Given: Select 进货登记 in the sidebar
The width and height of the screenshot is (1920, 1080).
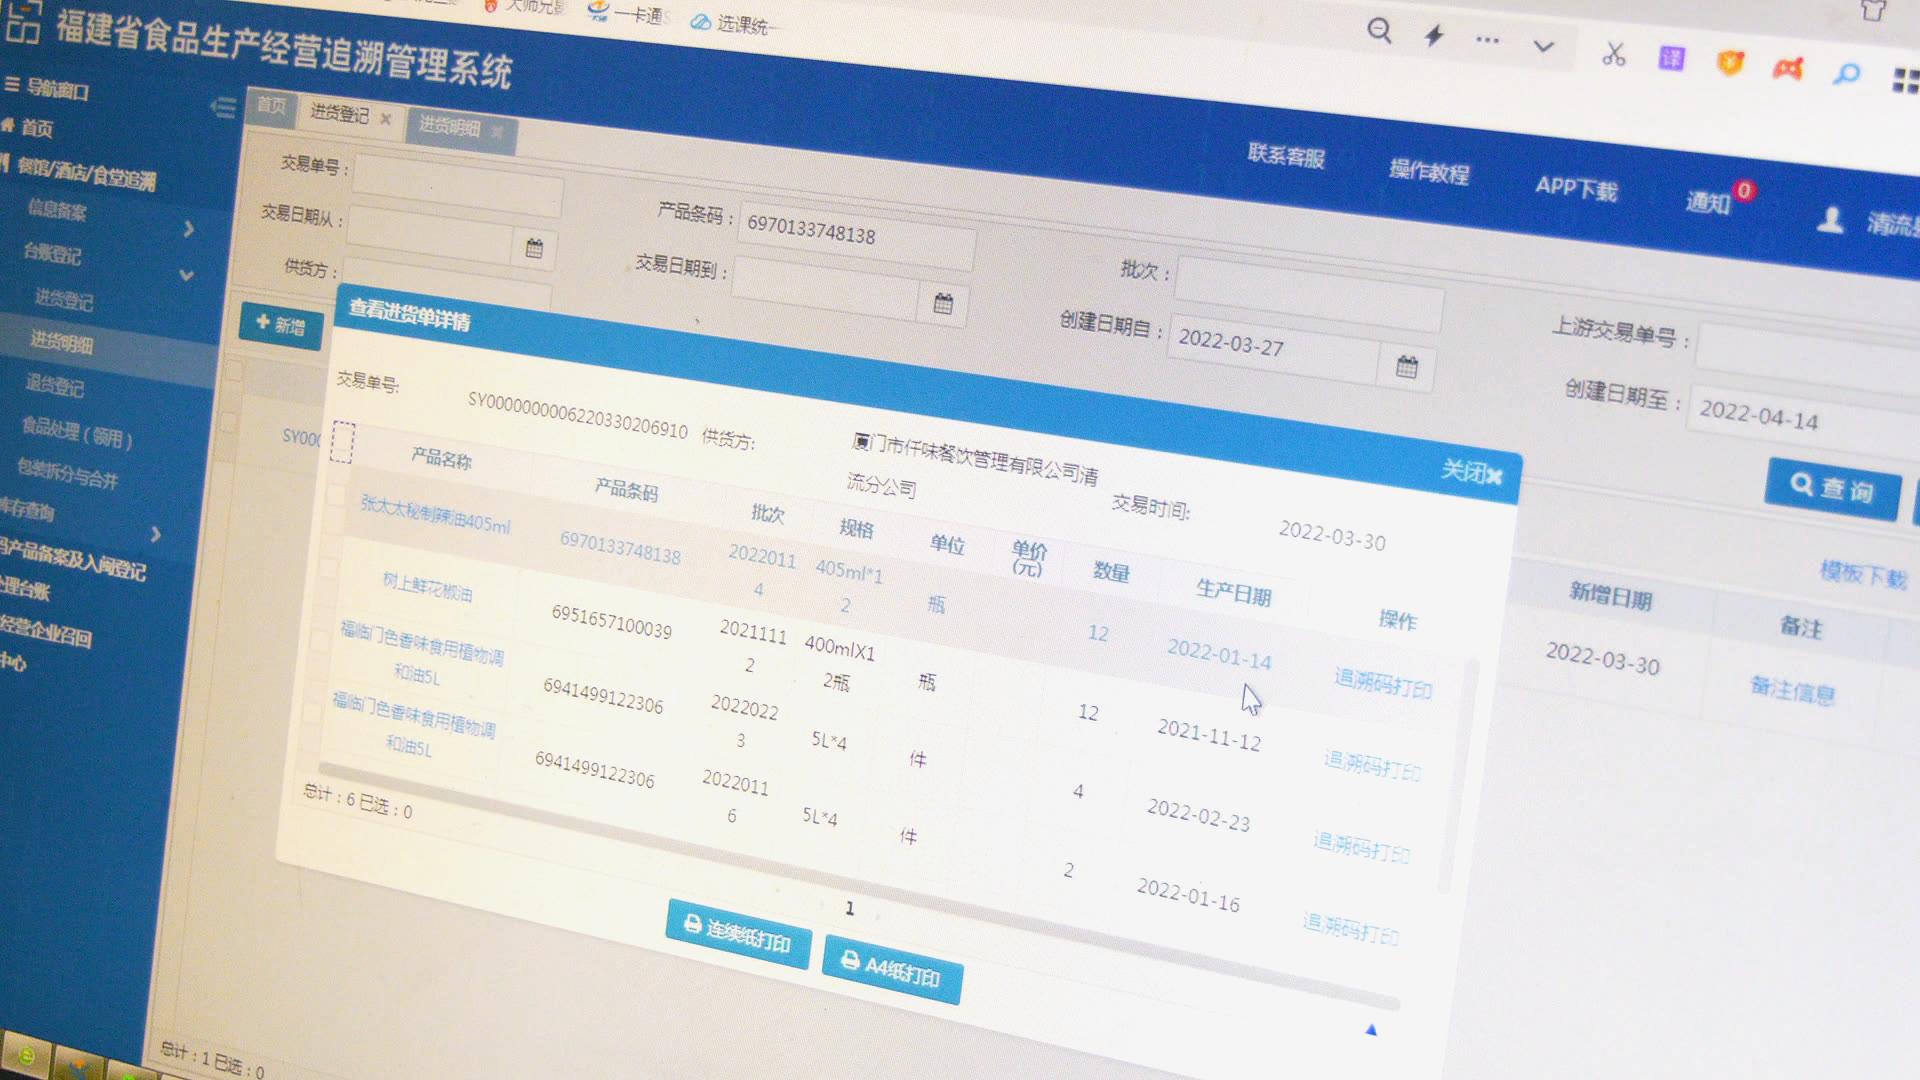Looking at the screenshot, I should pyautogui.click(x=63, y=299).
